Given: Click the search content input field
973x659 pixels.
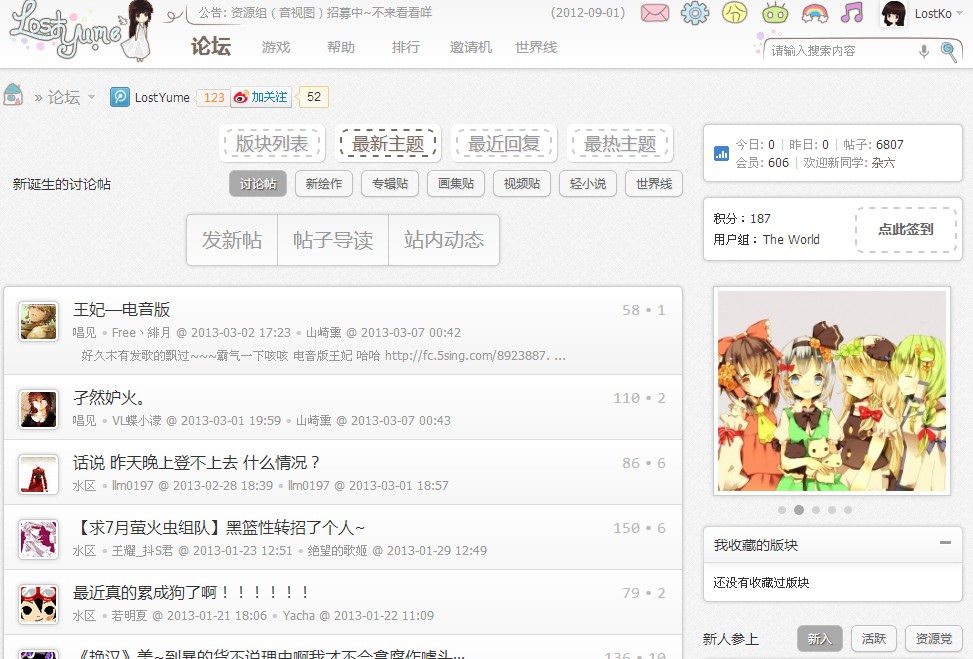Looking at the screenshot, I should pos(843,51).
